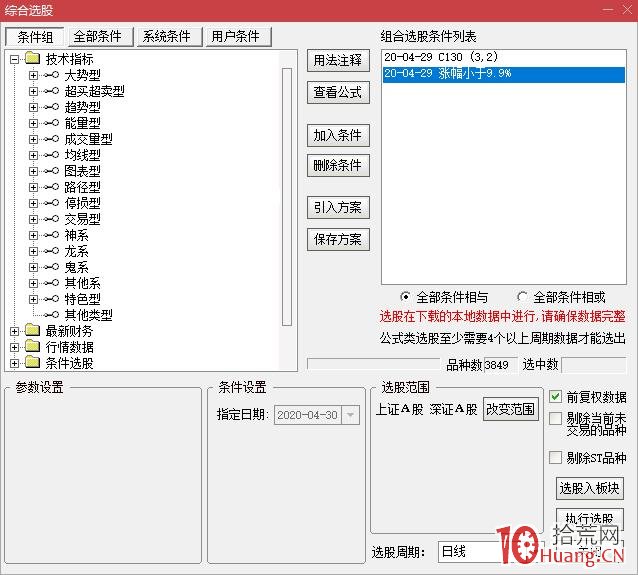This screenshot has height=575, width=638.
Task: Click the 删除条件 button
Action: point(338,165)
